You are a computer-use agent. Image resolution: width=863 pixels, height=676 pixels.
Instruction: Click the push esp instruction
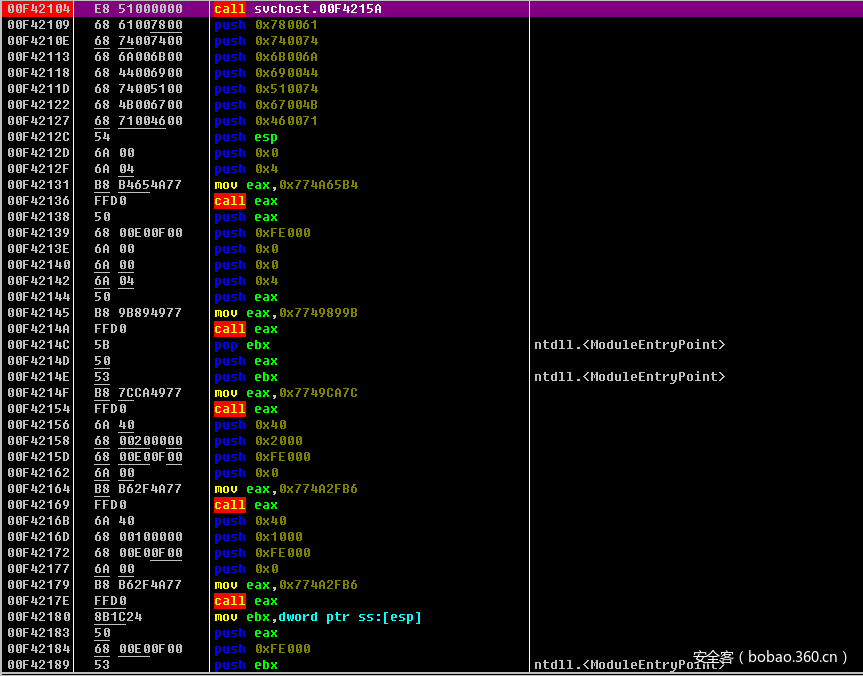click(x=246, y=137)
